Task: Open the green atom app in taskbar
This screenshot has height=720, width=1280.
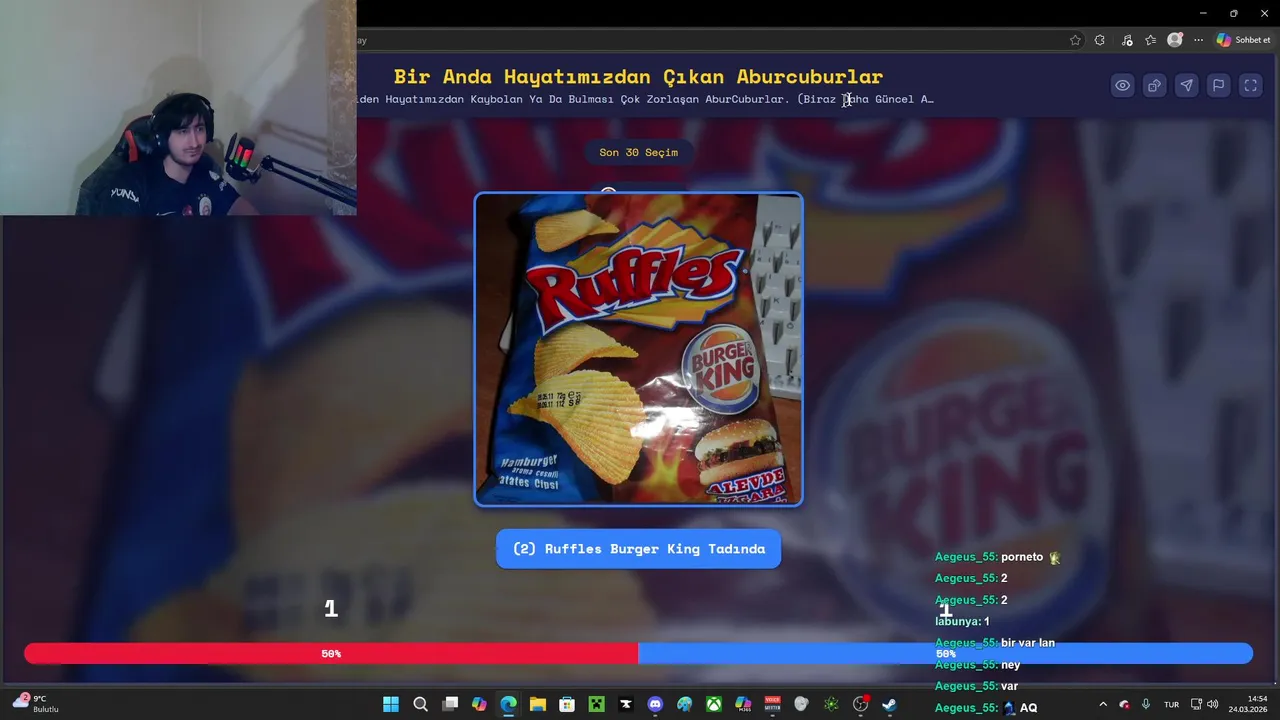Action: [831, 704]
